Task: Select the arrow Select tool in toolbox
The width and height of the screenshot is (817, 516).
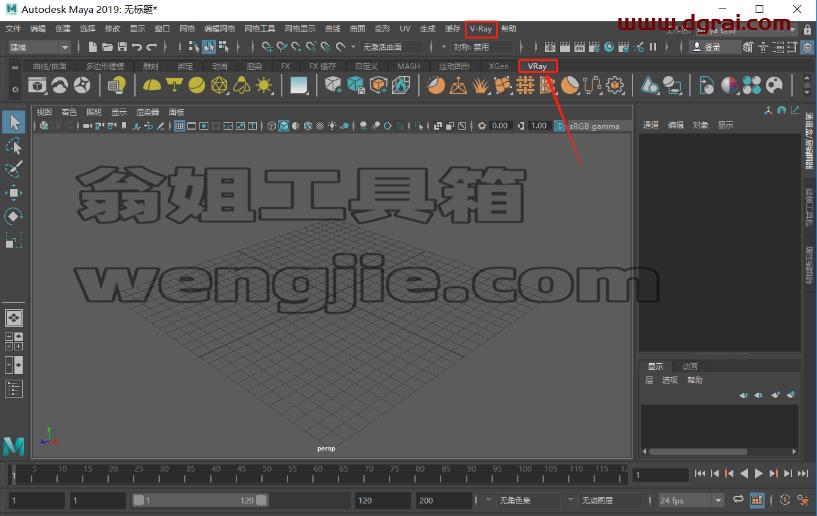Action: [x=14, y=122]
